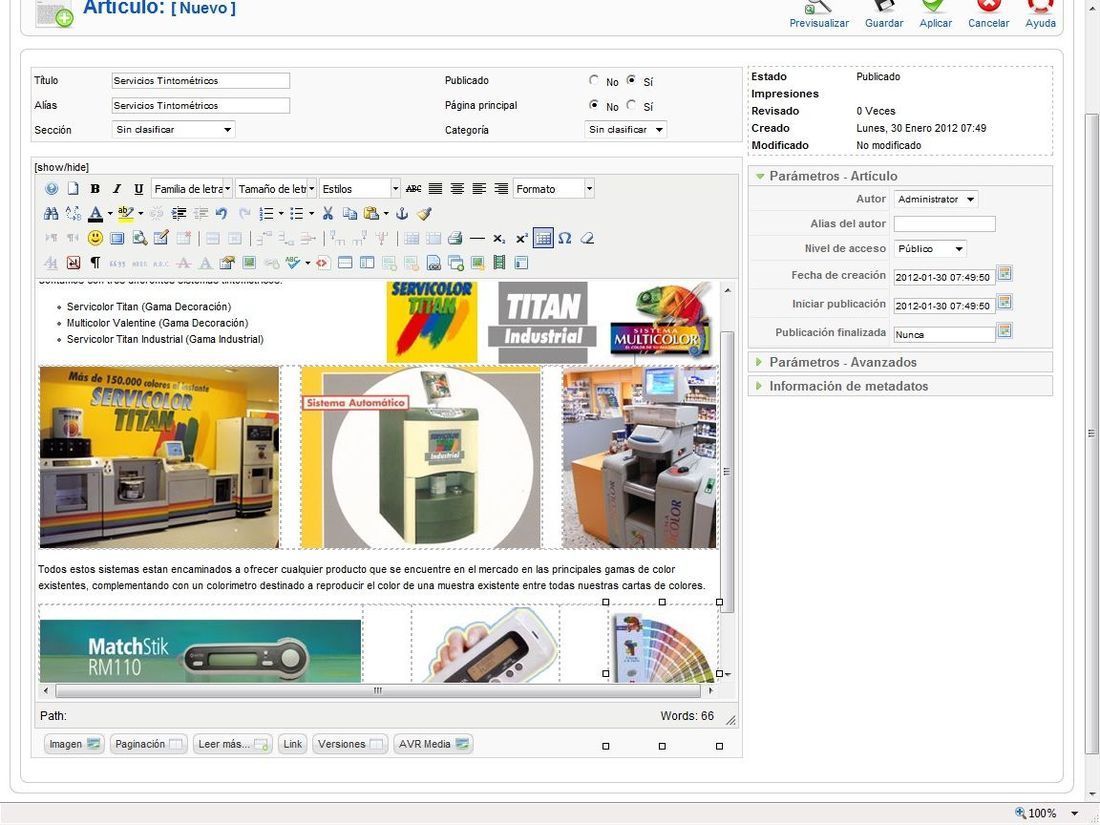This screenshot has width=1100, height=825.
Task: Click the Imagen button below editor
Action: tap(74, 744)
